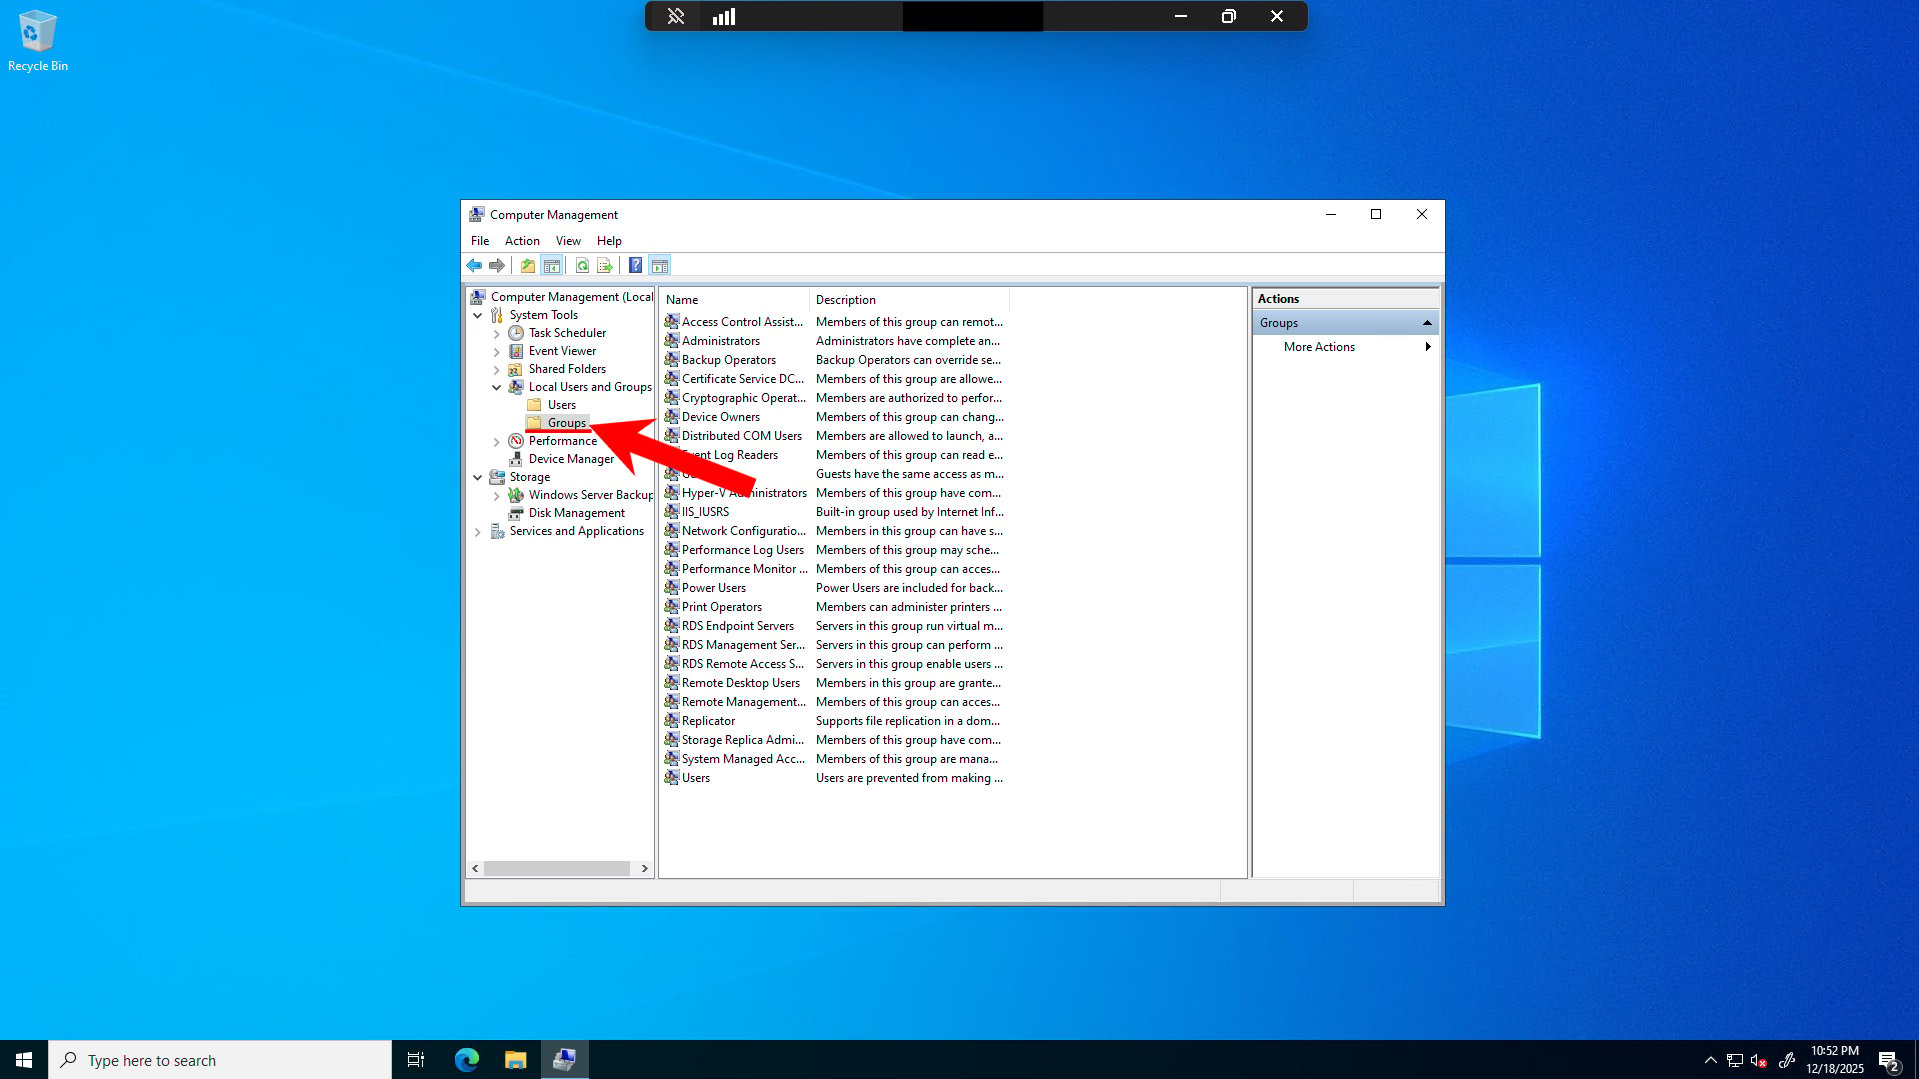Click the IIS_IUSRS group icon
The width and height of the screenshot is (1919, 1079).
(672, 512)
